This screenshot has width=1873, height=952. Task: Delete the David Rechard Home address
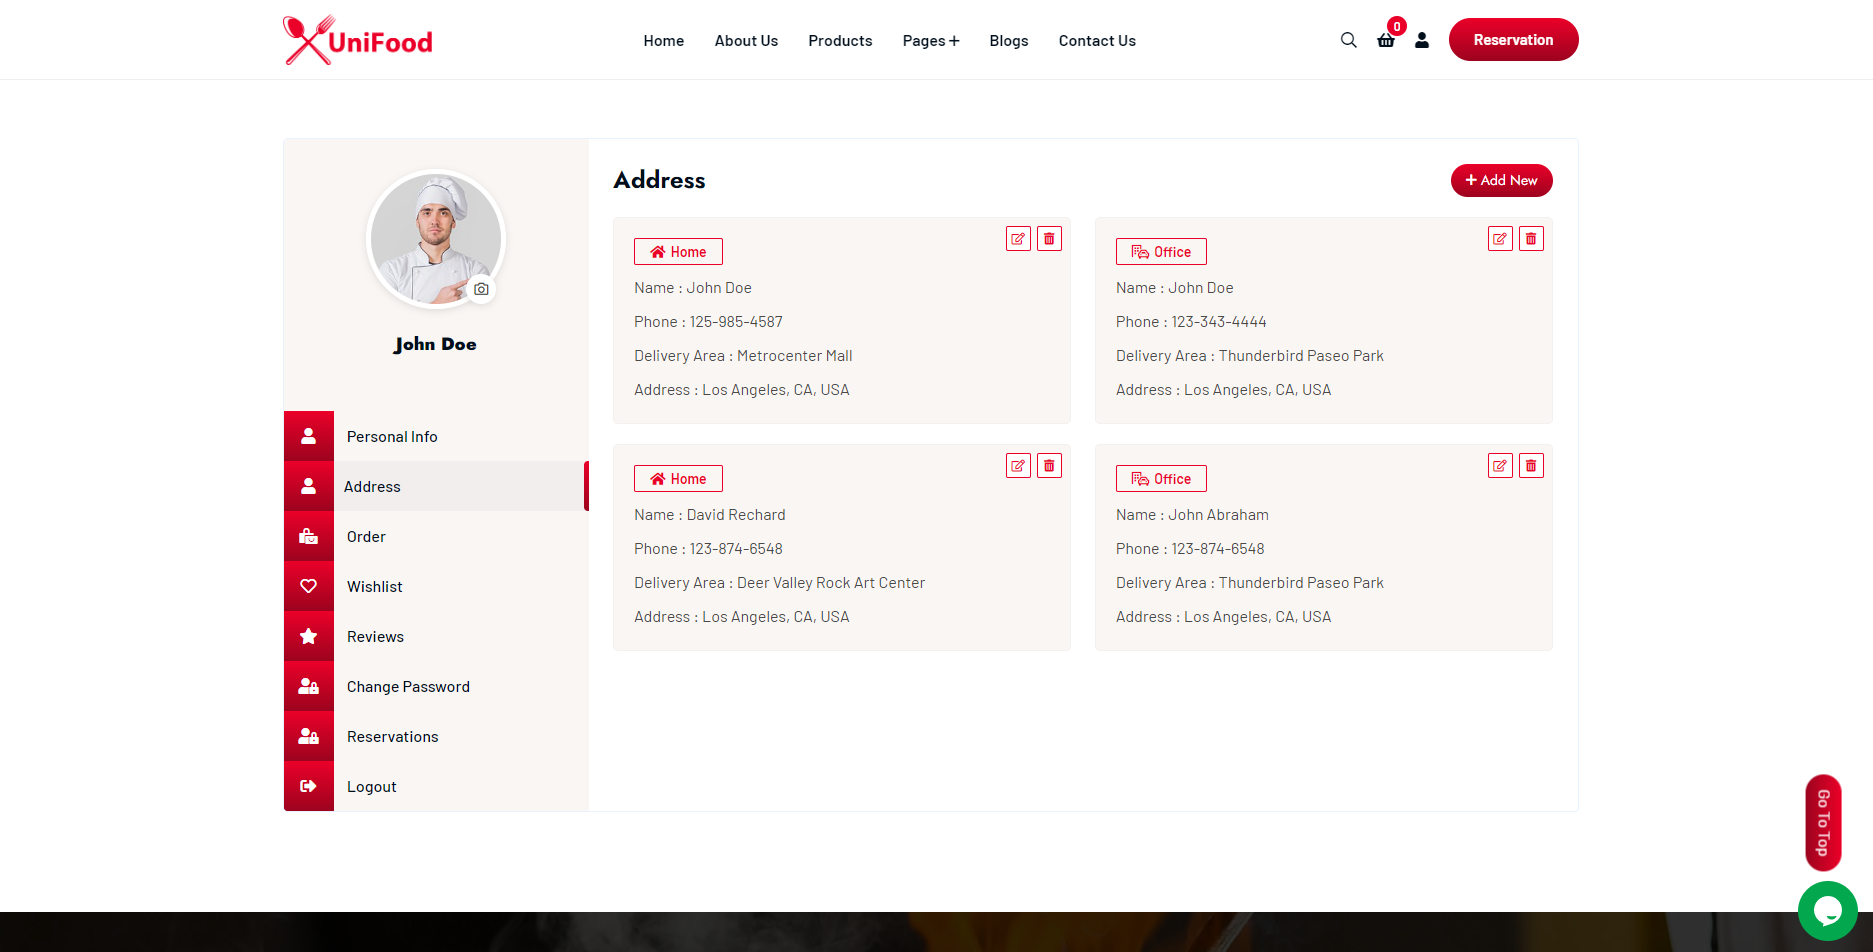pyautogui.click(x=1049, y=466)
